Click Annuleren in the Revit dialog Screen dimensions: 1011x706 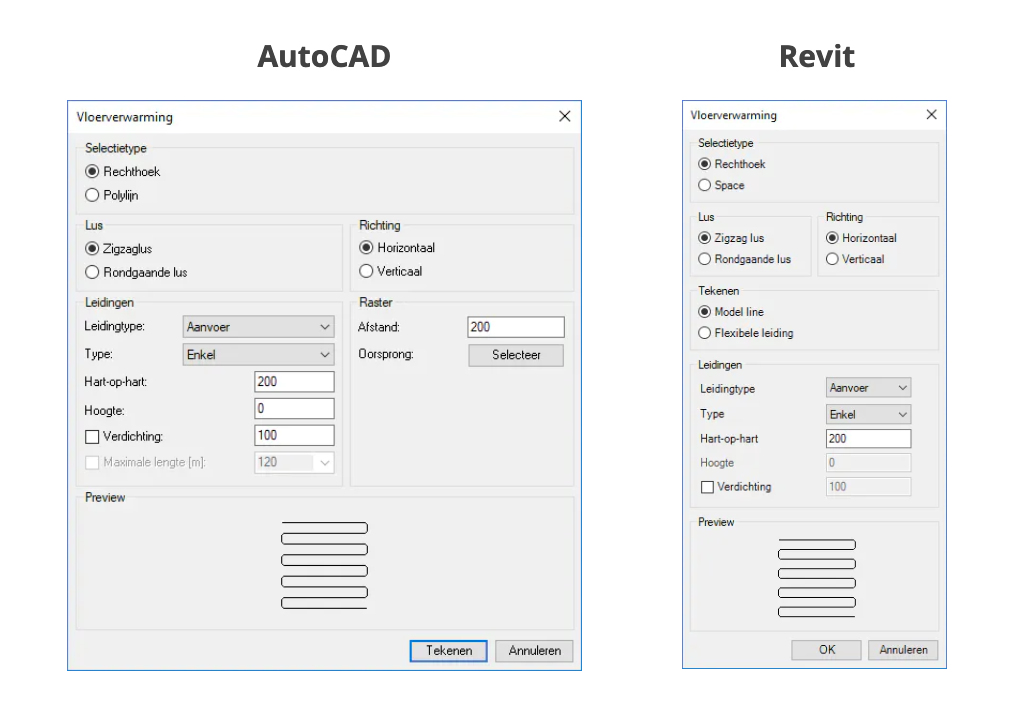point(903,650)
